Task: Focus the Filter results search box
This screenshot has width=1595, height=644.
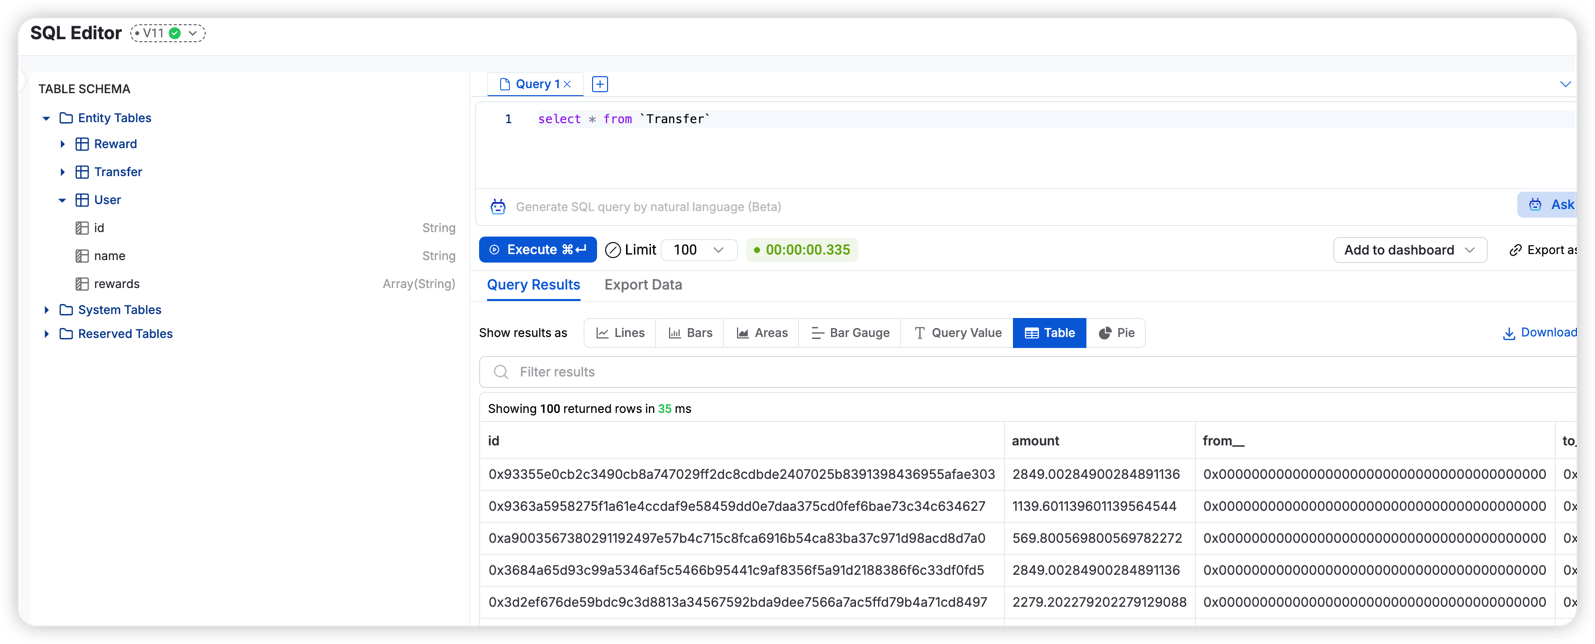Action: click(x=1028, y=372)
